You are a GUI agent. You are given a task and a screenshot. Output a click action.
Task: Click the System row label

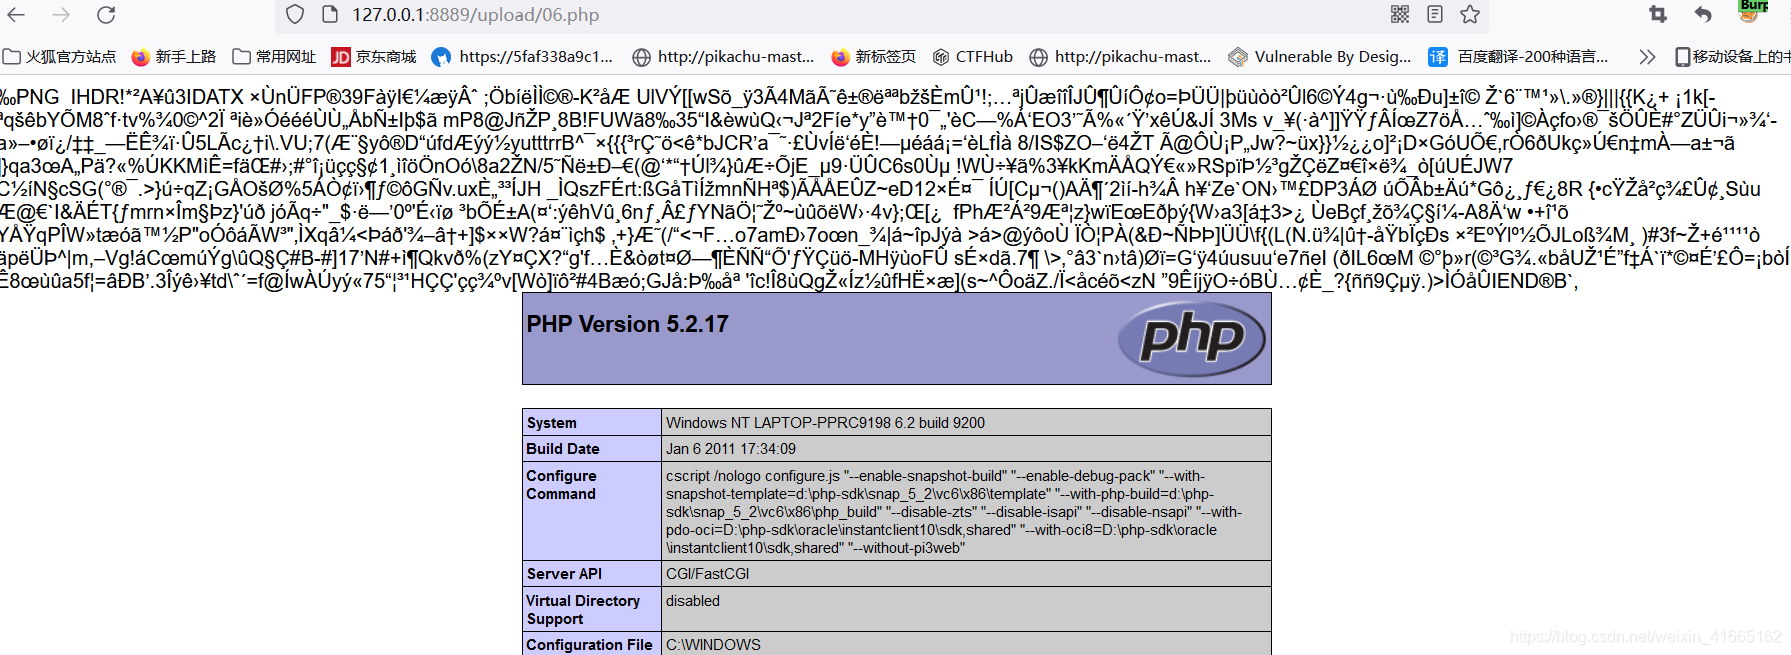[552, 423]
